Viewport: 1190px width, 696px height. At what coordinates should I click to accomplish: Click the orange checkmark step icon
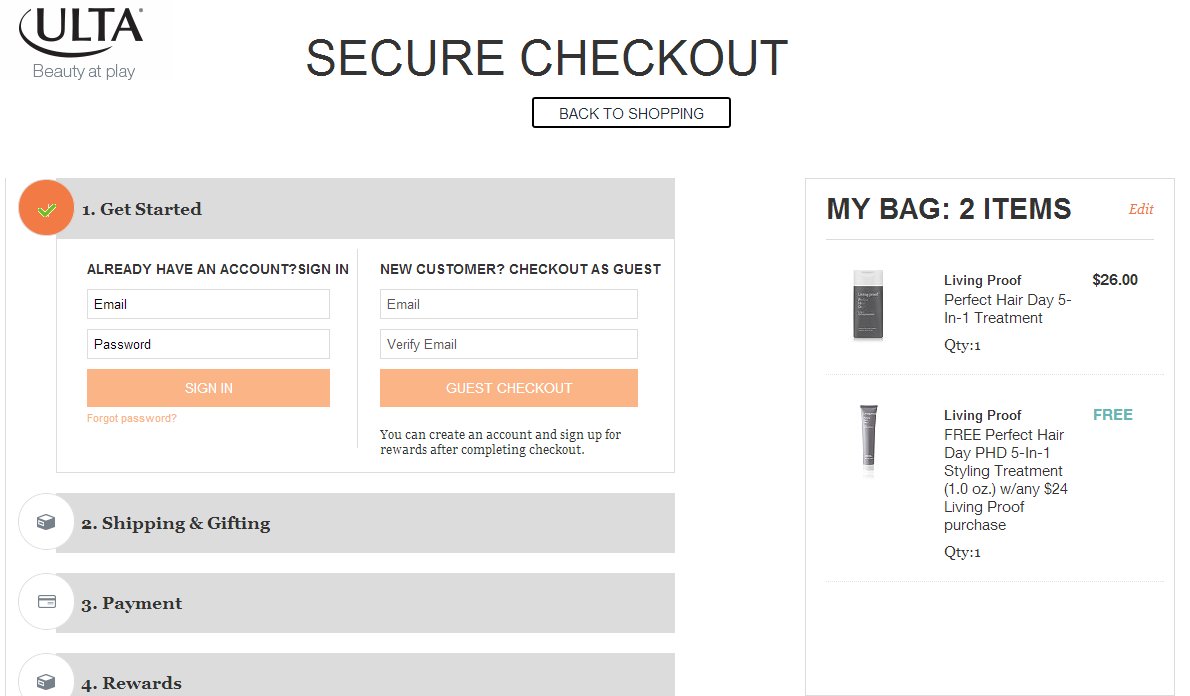(x=46, y=208)
